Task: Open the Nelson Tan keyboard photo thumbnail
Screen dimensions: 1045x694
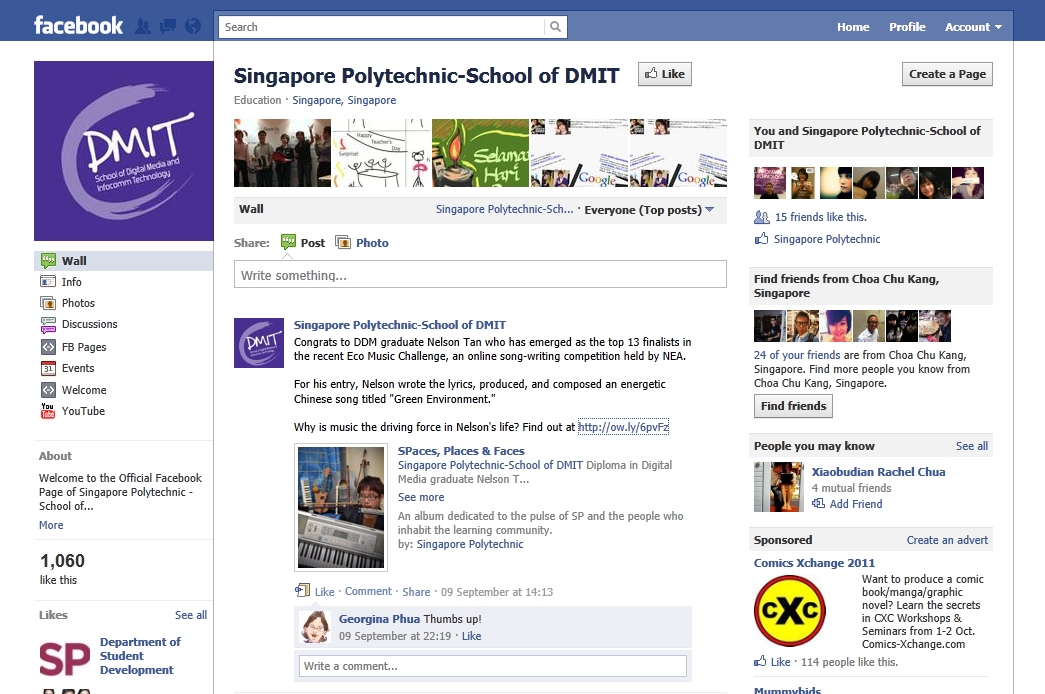Action: point(341,507)
